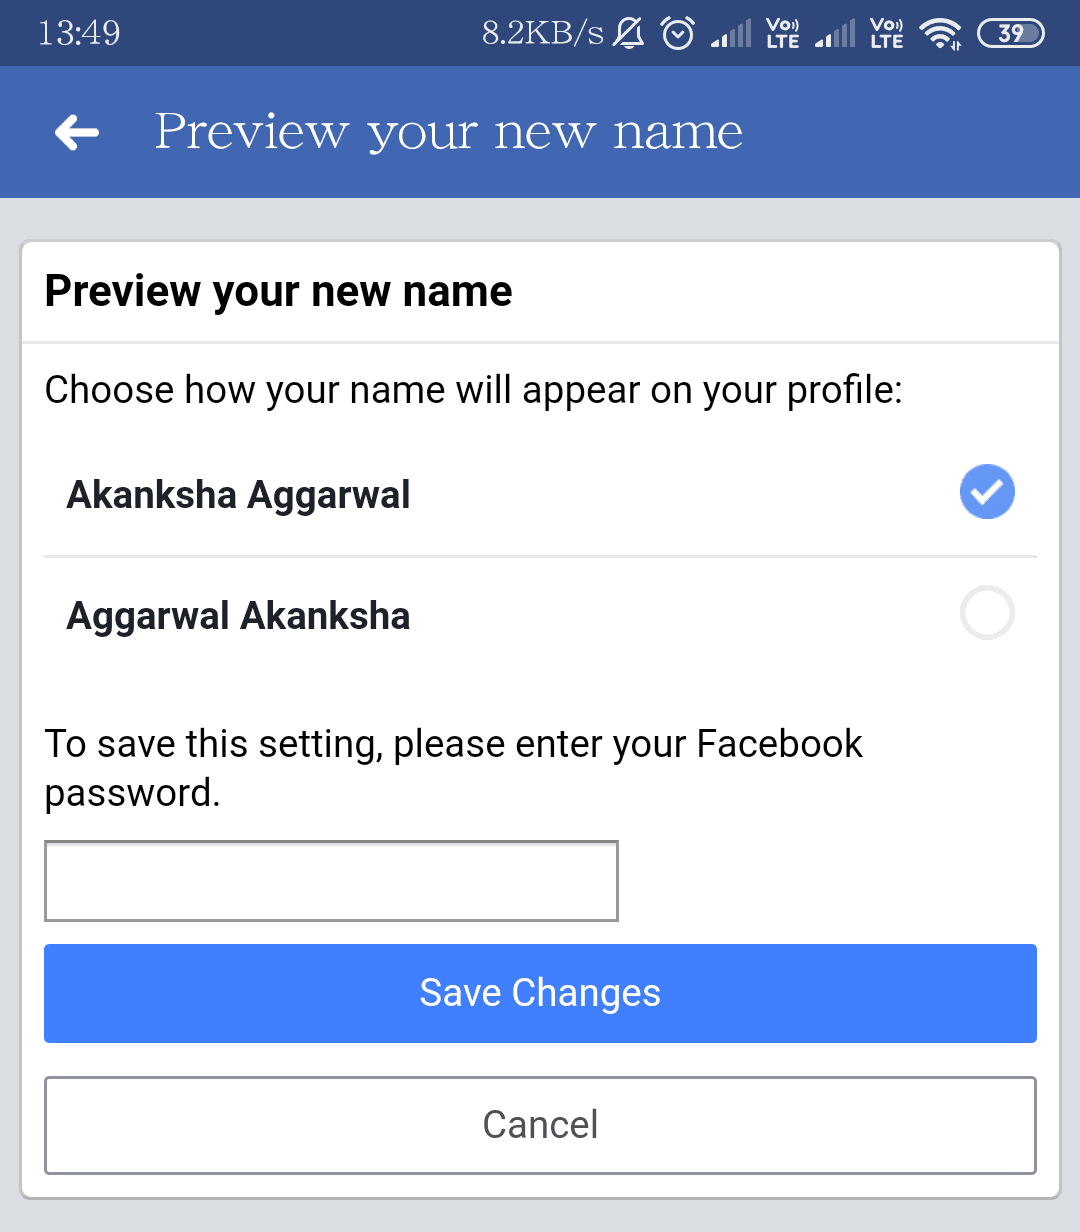
Task: Tap the 'Preview your new name' header title
Action: pyautogui.click(x=449, y=132)
